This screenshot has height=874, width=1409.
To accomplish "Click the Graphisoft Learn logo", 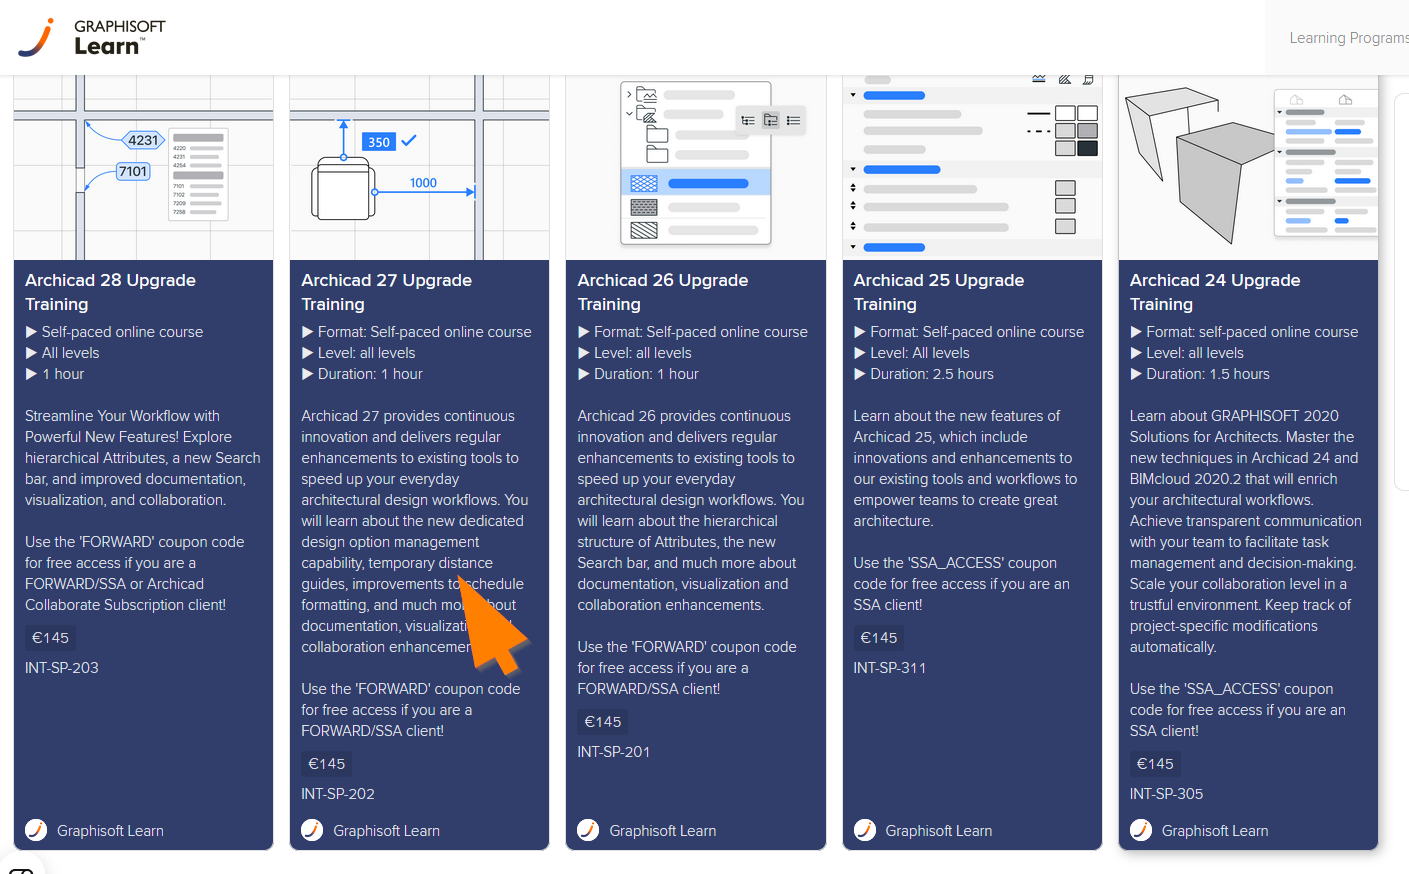I will click(92, 37).
